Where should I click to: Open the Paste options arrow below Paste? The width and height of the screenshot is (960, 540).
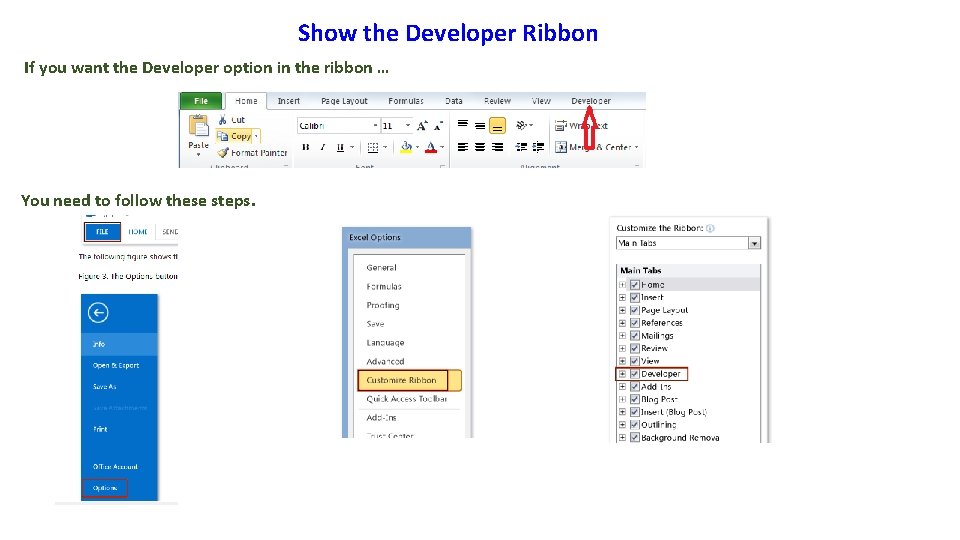click(198, 154)
